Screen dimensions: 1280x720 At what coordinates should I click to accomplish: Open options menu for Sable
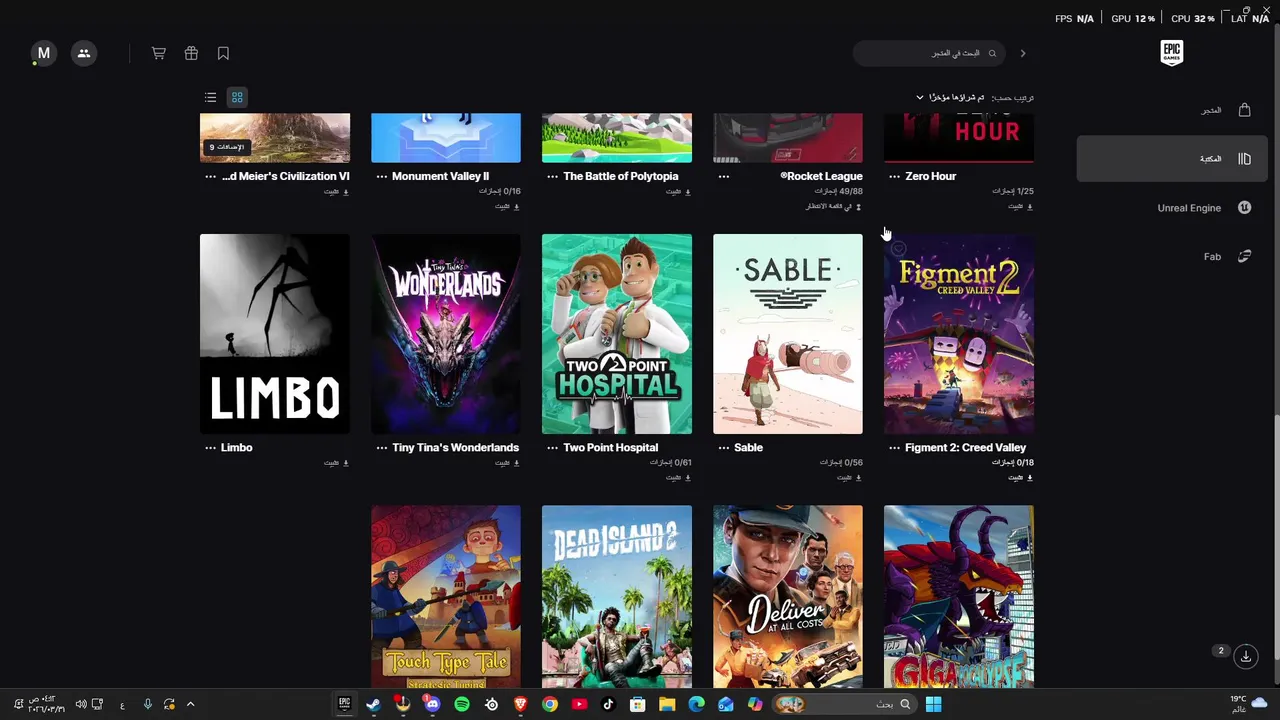723,448
